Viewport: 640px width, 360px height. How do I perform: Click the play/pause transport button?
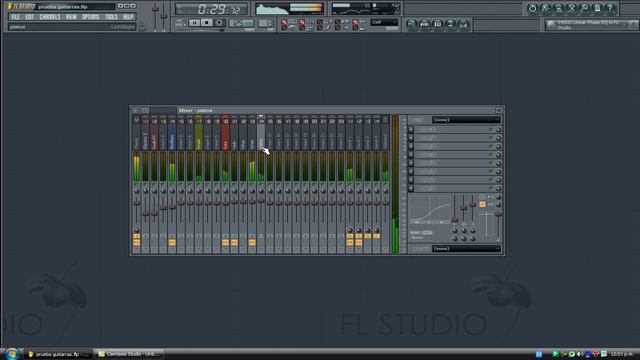(194, 23)
